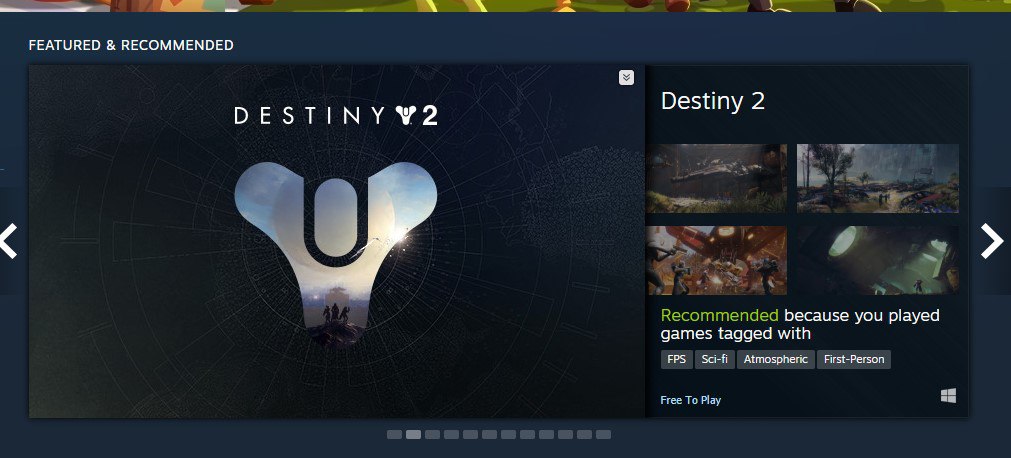The height and width of the screenshot is (458, 1011).
Task: Click the Windows platform icon
Action: click(948, 396)
